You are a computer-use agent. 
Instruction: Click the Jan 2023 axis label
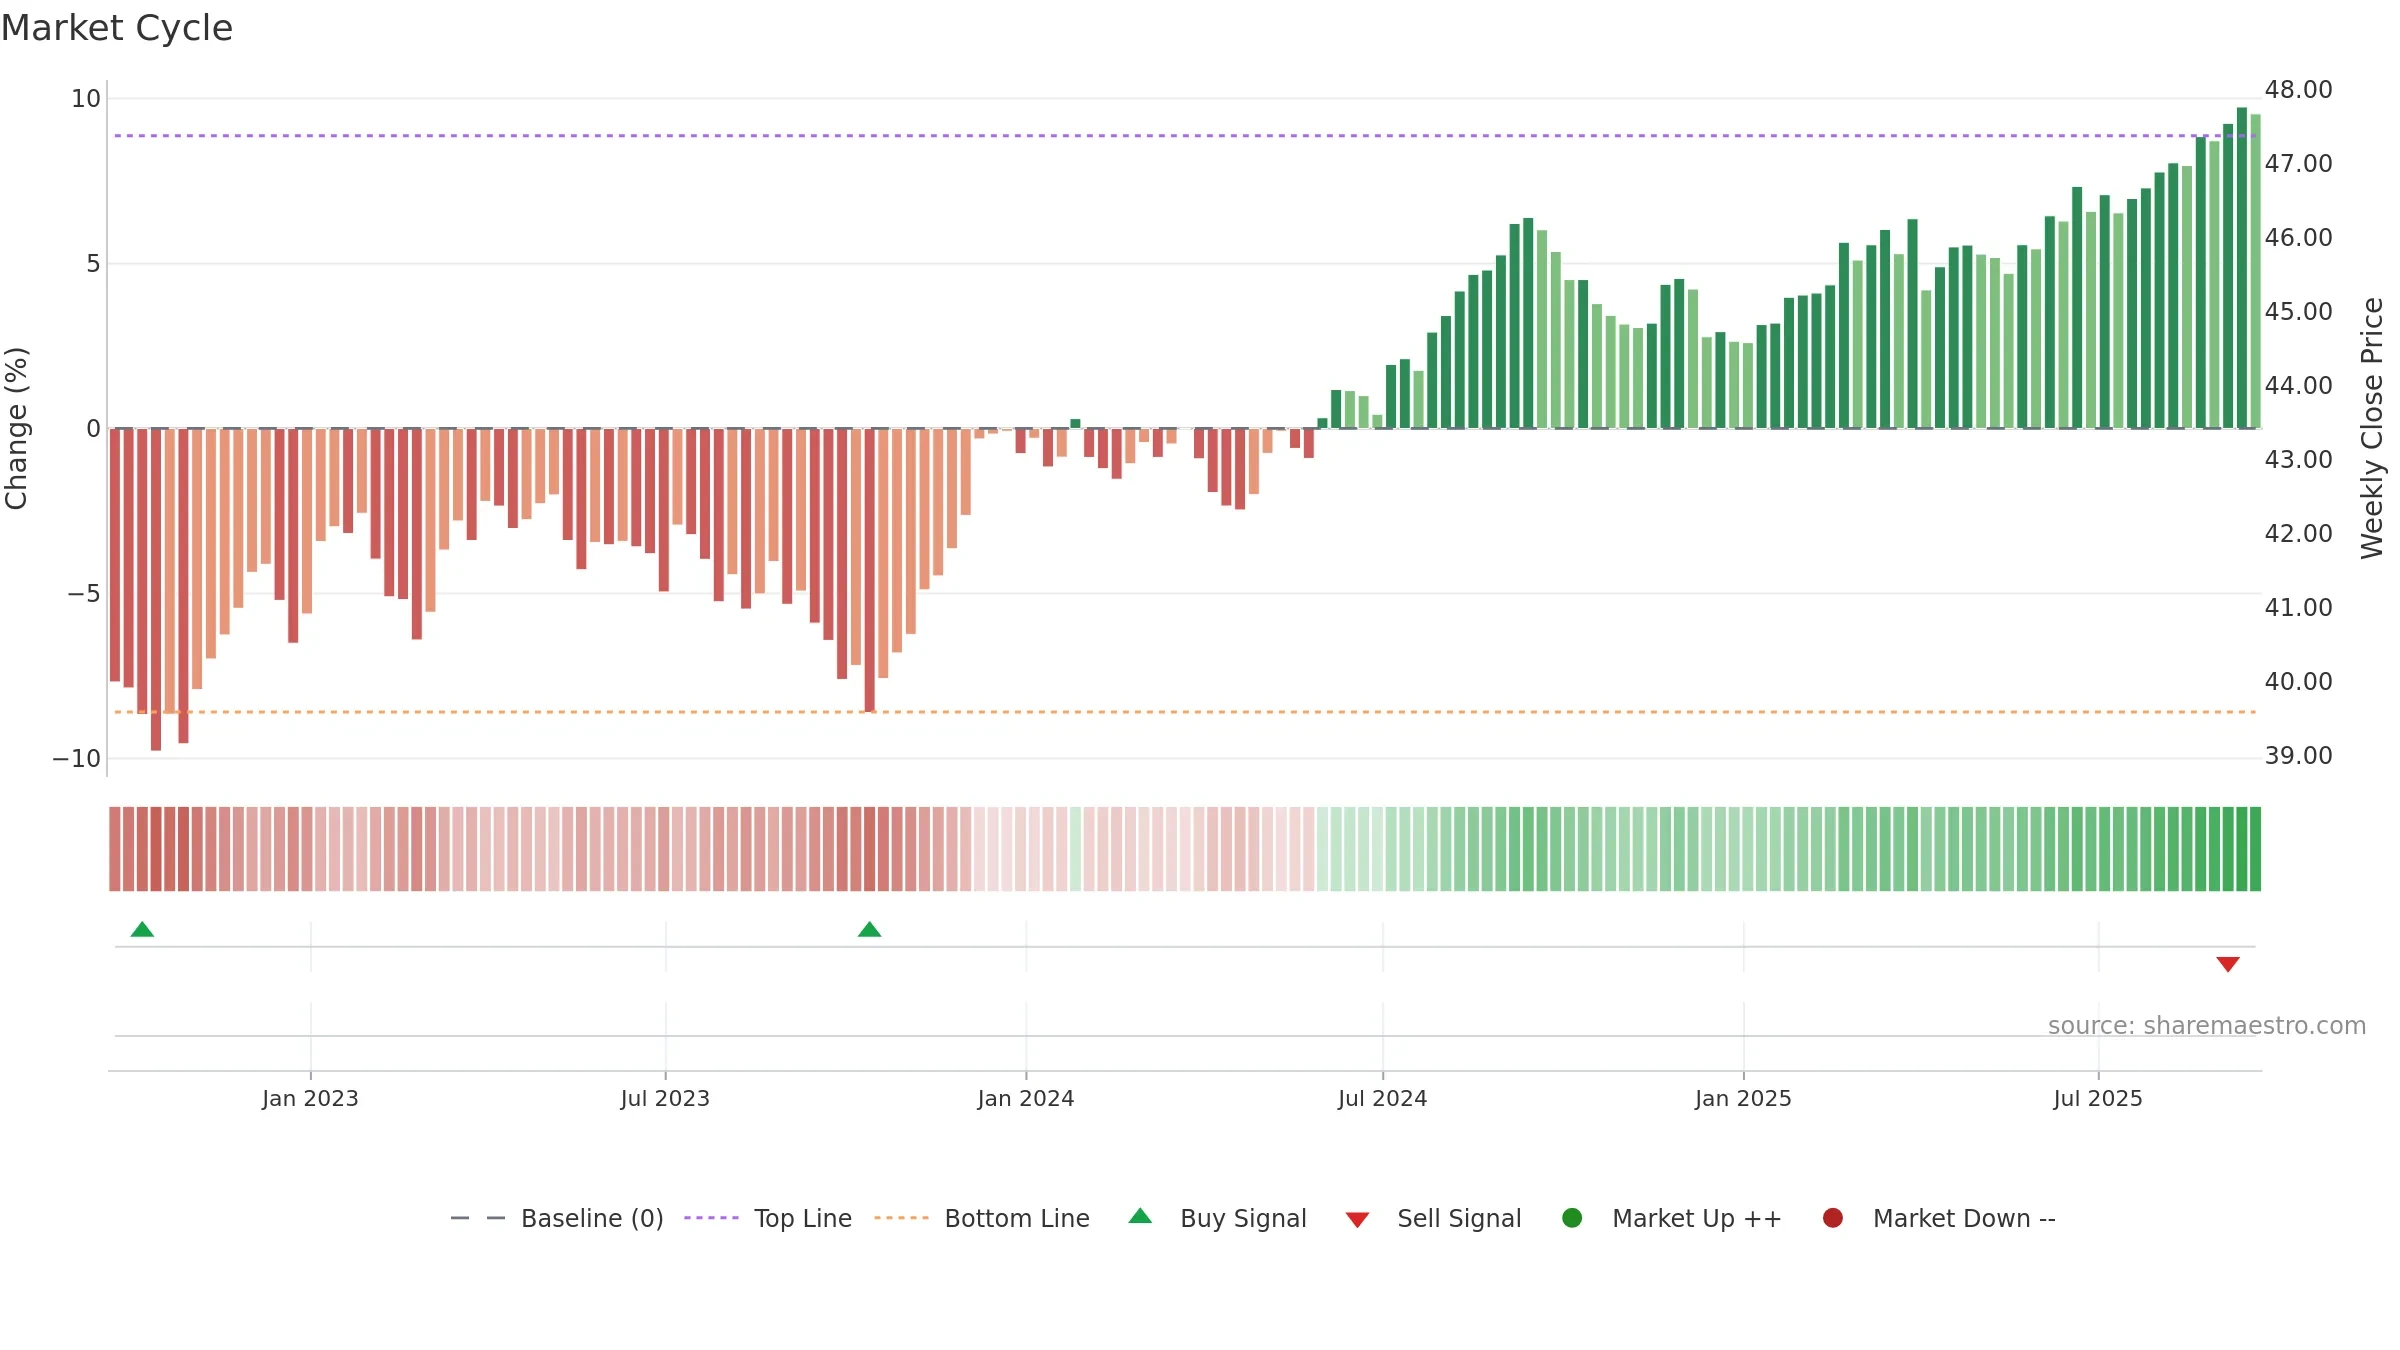[x=310, y=1098]
